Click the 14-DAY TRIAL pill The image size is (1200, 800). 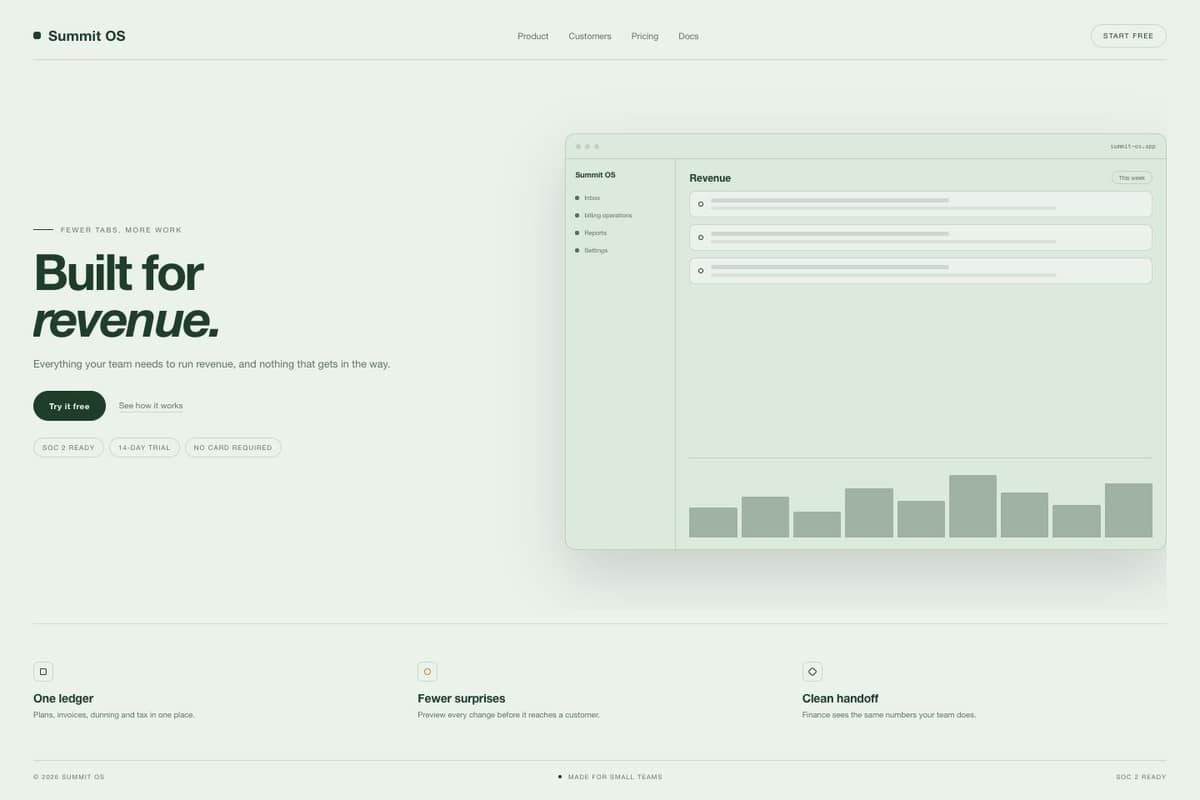pos(144,447)
